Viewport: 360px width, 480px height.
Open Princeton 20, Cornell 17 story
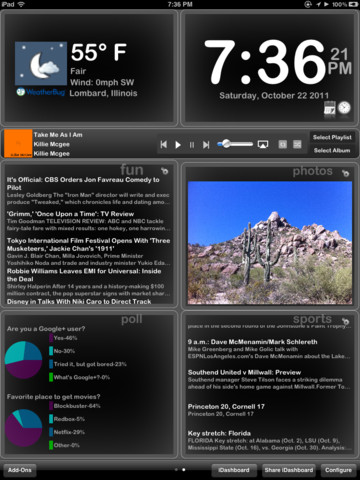pos(226,407)
